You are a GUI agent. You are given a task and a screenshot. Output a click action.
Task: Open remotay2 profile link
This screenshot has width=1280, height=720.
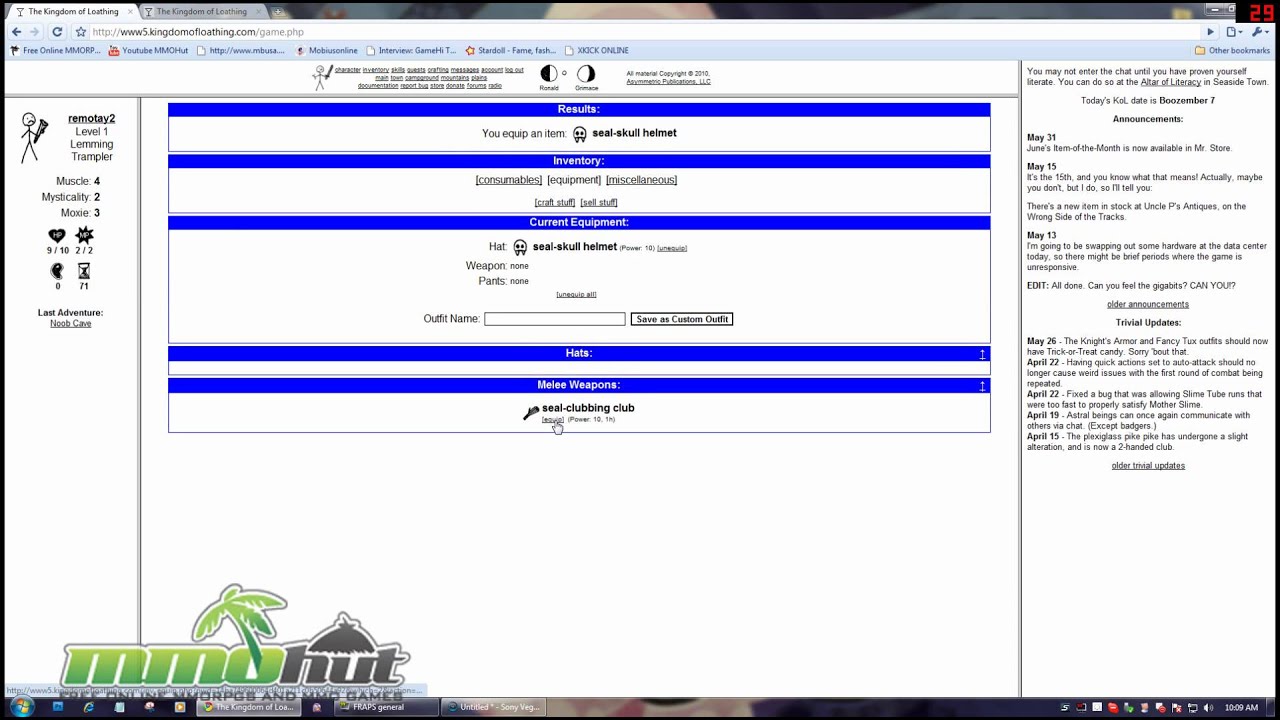pyautogui.click(x=91, y=118)
